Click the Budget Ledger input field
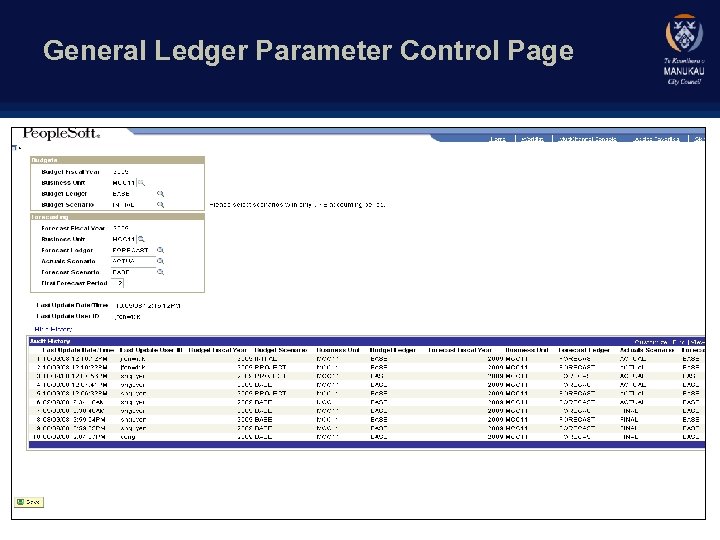720x540 pixels. click(x=133, y=194)
